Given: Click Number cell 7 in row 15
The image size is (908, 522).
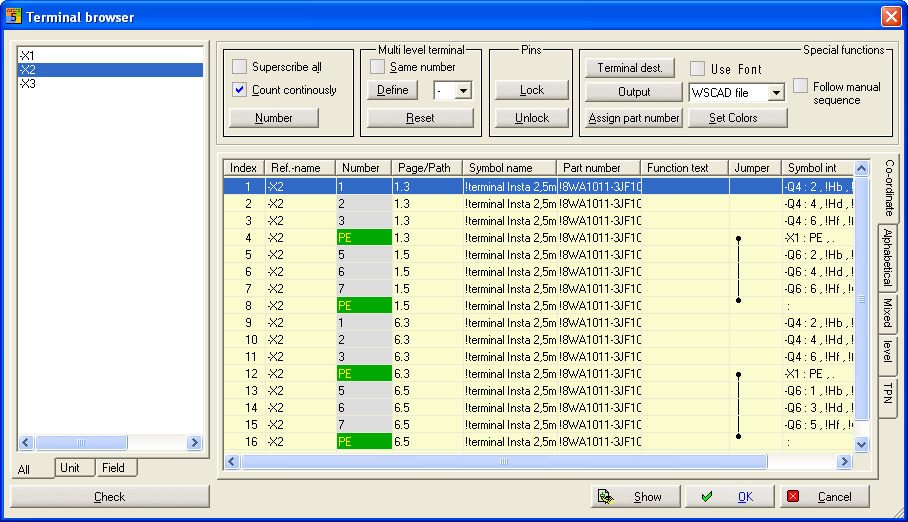Looking at the screenshot, I should pos(364,425).
